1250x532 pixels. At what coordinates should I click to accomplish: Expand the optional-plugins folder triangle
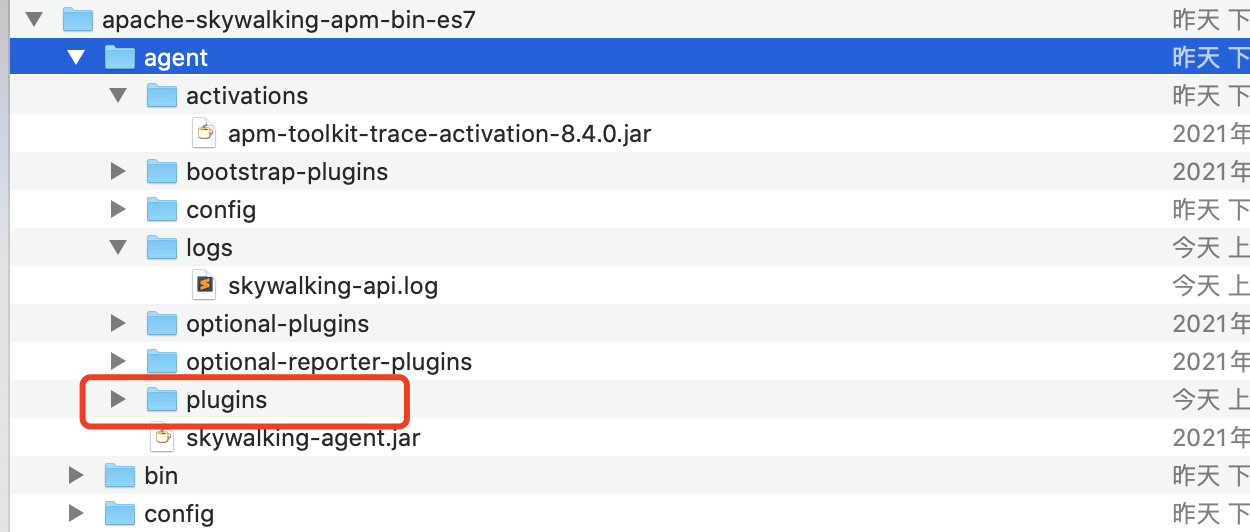tap(118, 323)
